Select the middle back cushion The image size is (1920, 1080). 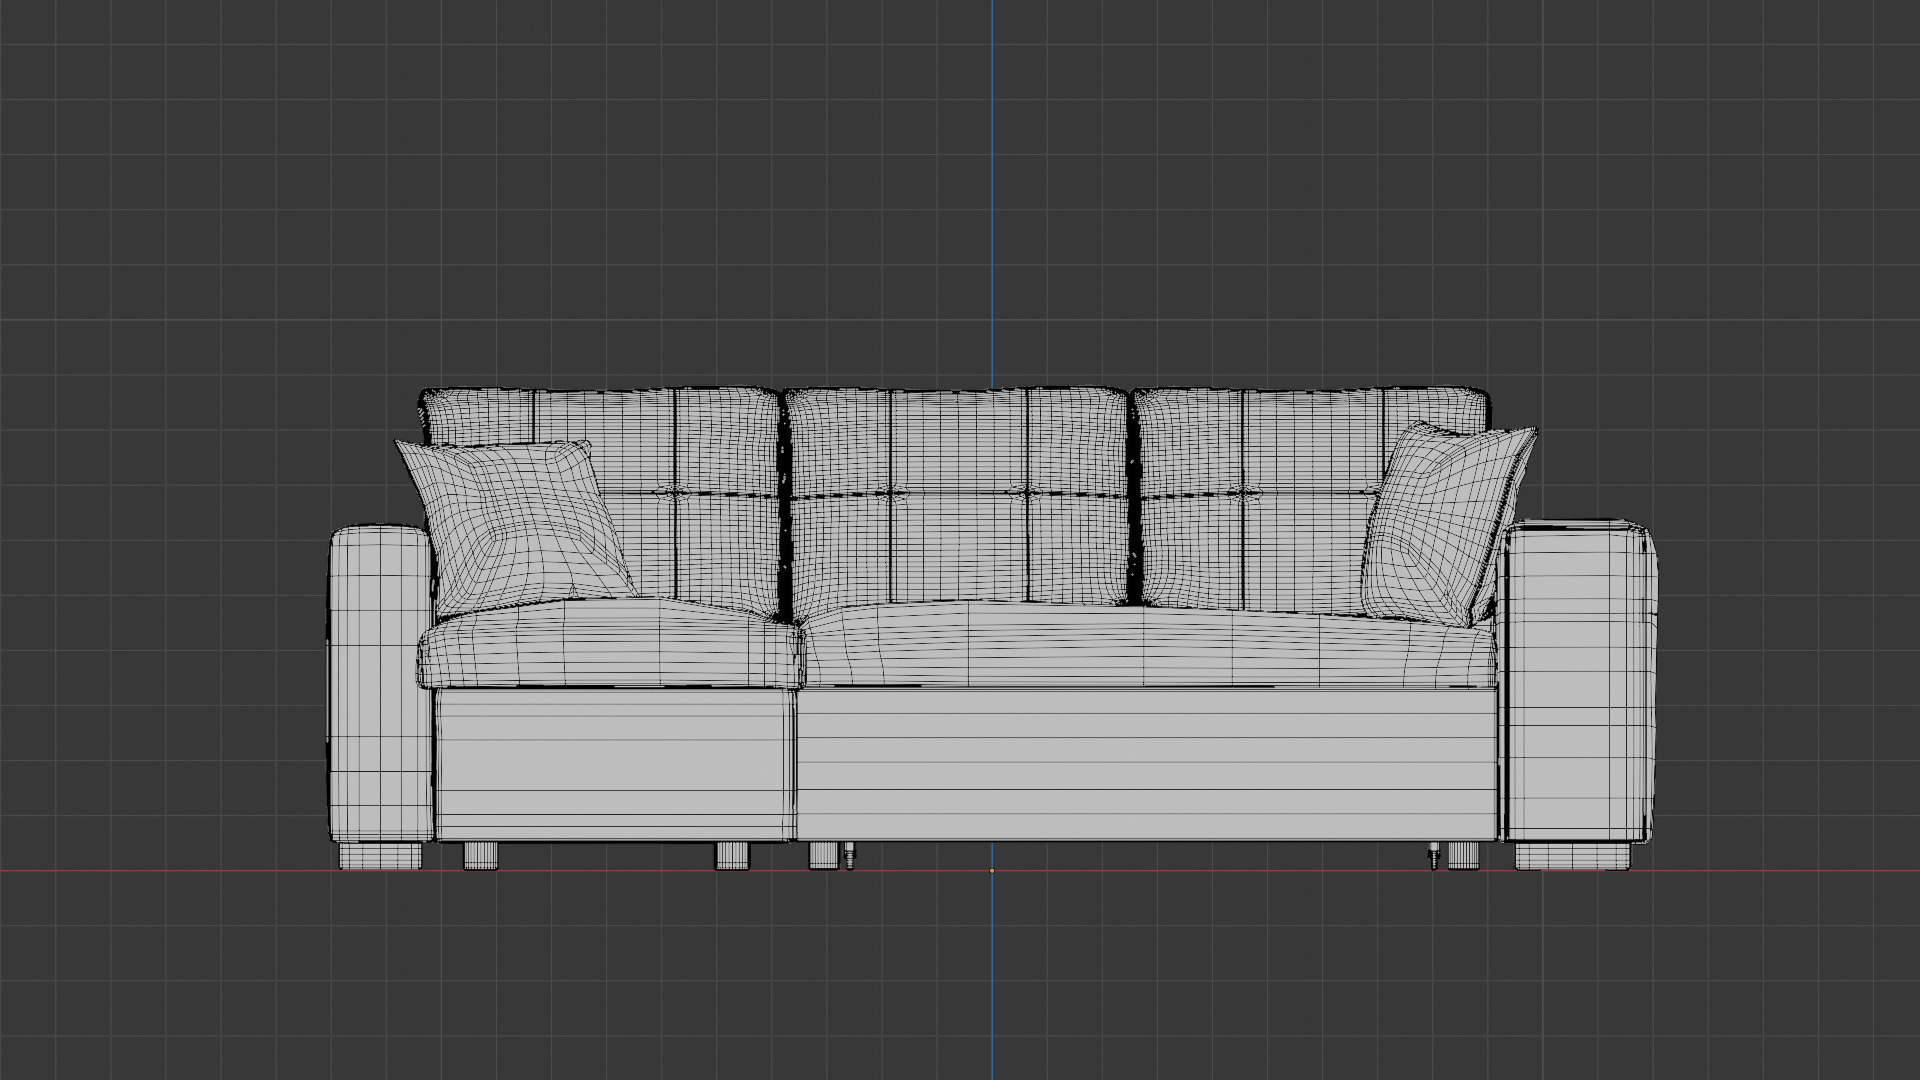[958, 497]
